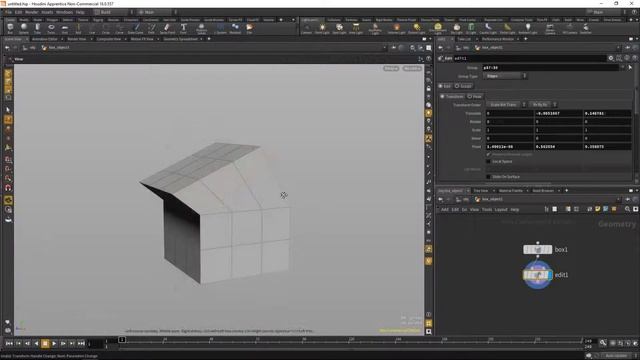Select the Peak radio button
640x360 pixels.
point(475,97)
